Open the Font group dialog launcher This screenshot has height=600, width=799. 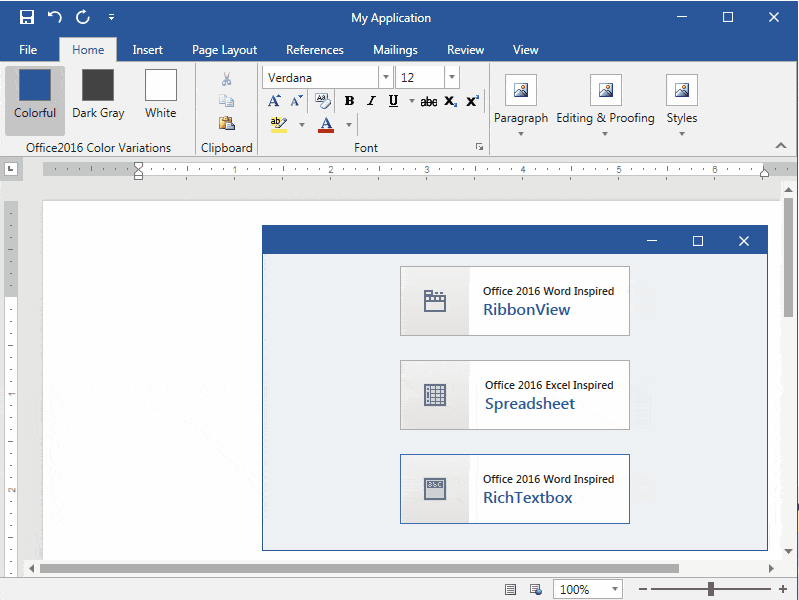tap(480, 147)
